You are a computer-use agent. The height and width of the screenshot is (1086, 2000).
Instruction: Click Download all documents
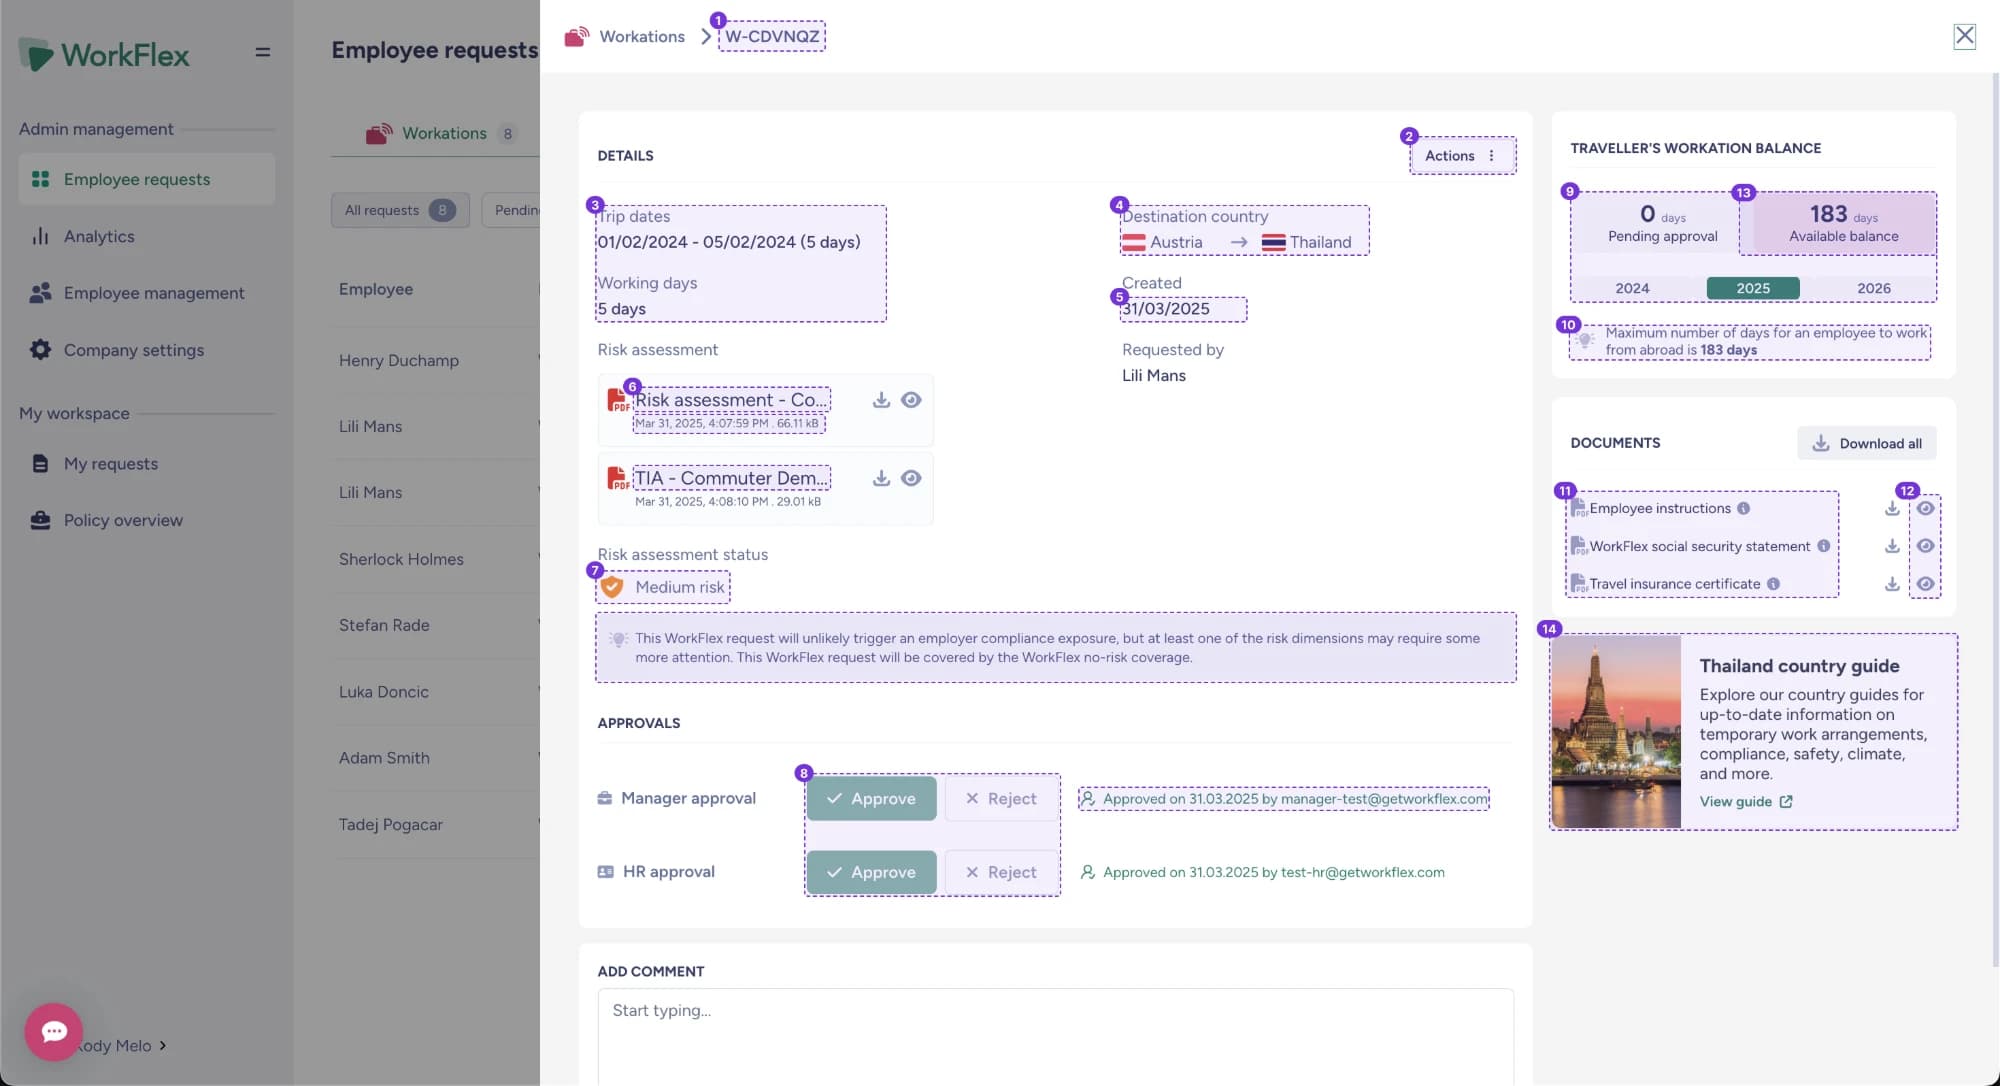pos(1867,443)
